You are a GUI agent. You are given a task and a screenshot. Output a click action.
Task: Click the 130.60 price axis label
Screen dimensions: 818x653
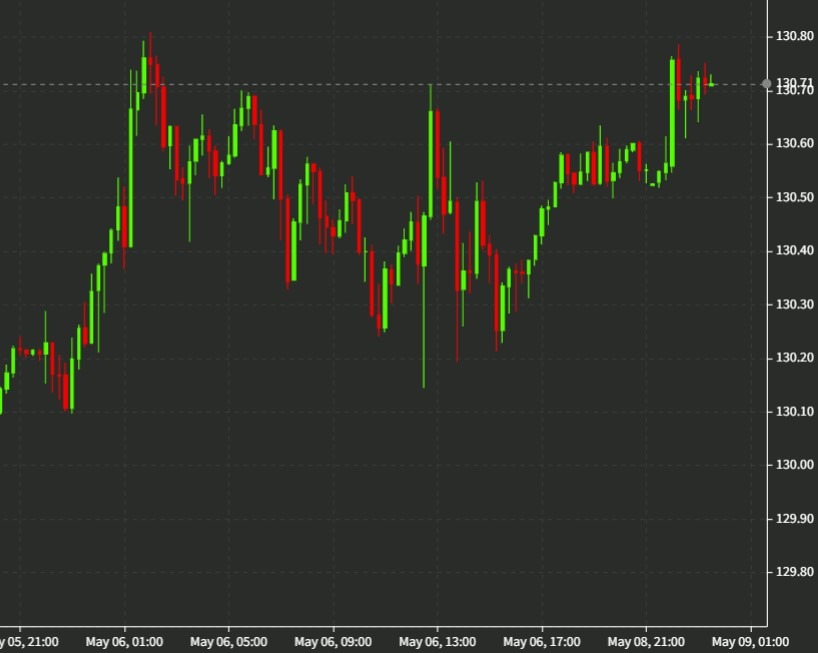click(x=795, y=143)
